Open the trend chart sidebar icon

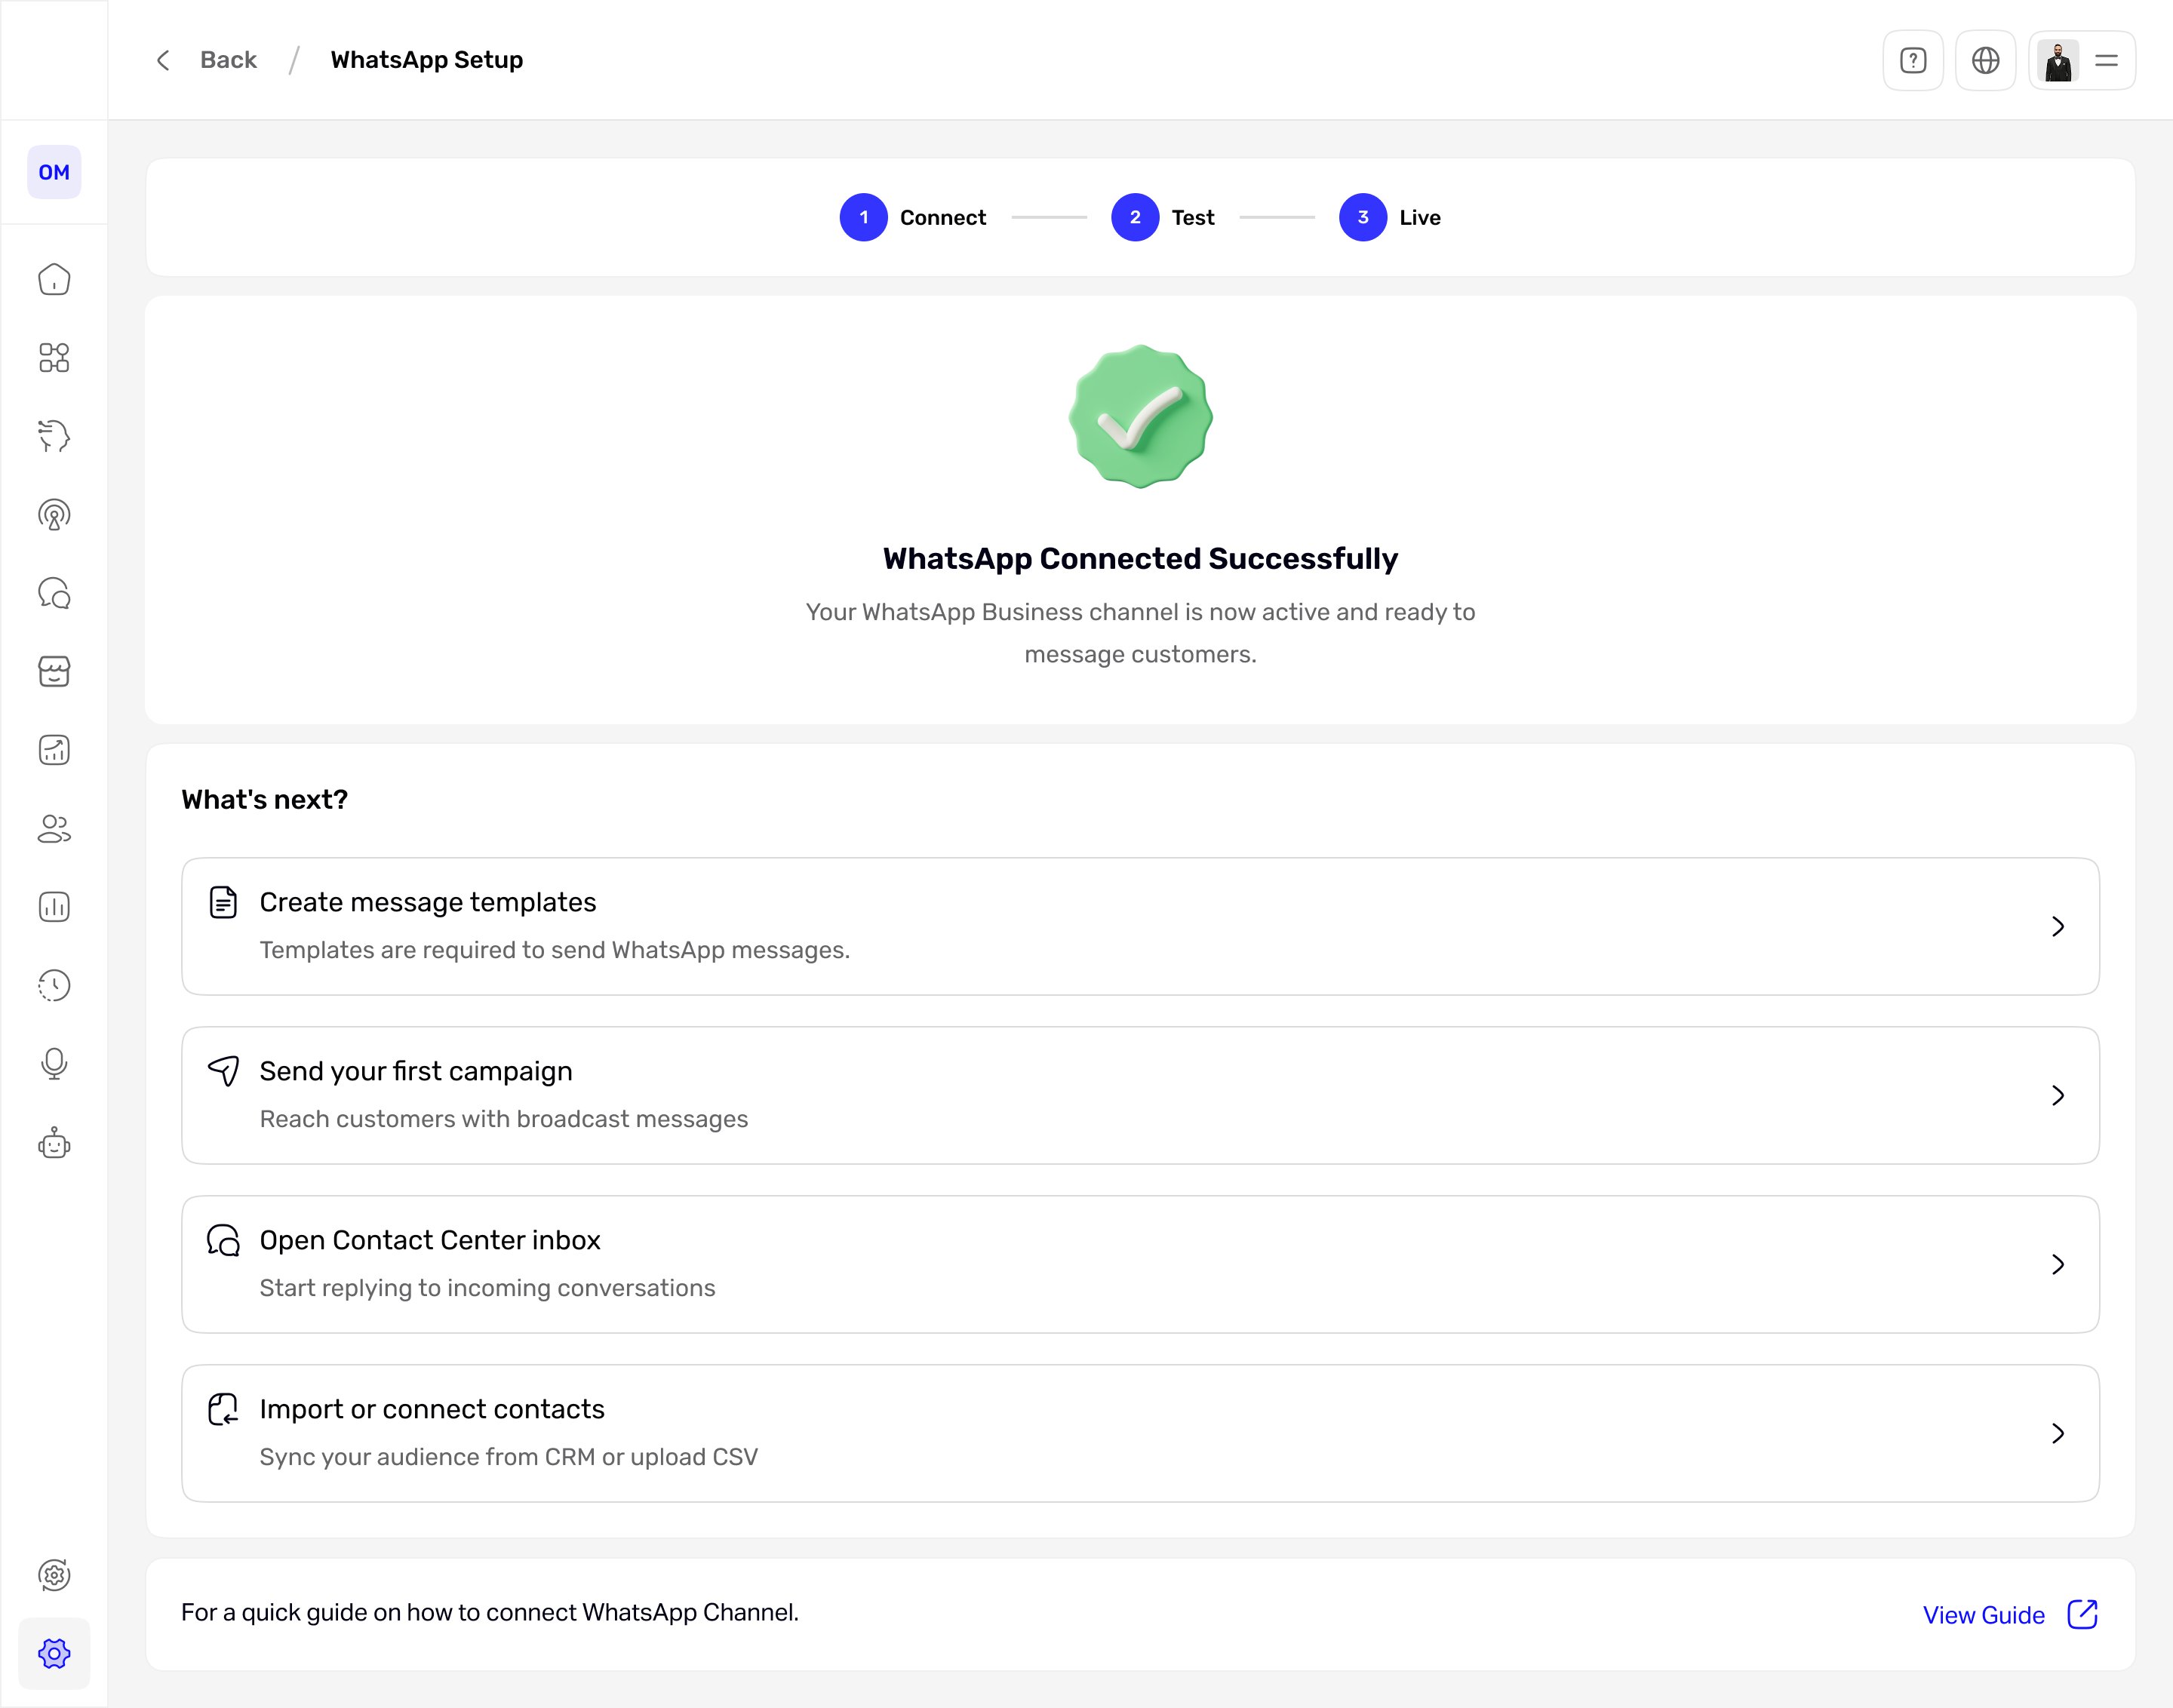pos(54,750)
